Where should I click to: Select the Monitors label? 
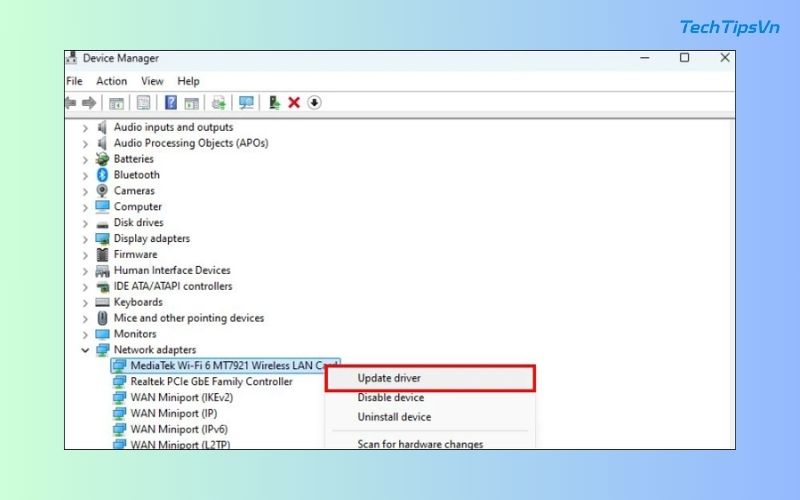[135, 334]
